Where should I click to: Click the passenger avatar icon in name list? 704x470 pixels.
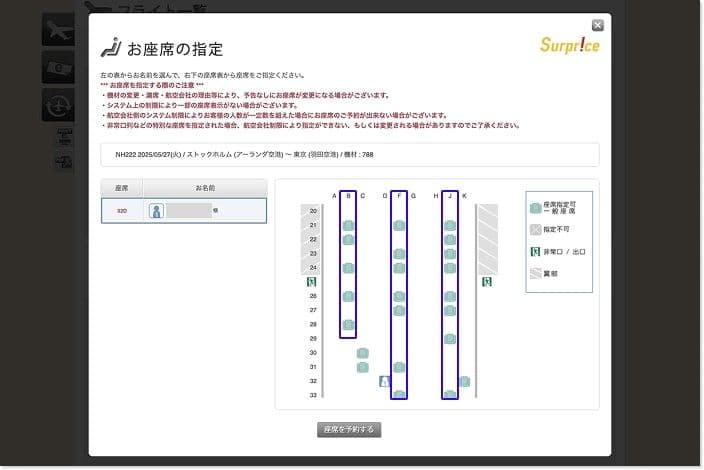tap(156, 211)
